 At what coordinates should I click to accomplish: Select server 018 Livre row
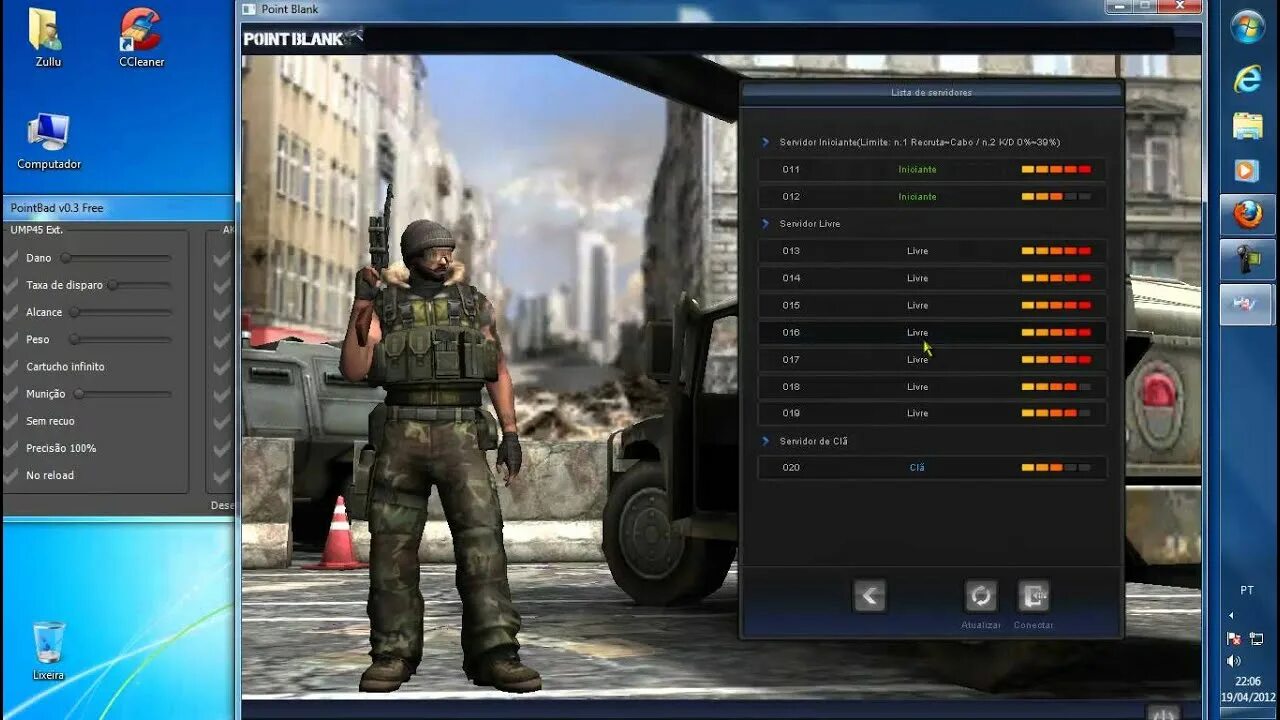coord(932,386)
